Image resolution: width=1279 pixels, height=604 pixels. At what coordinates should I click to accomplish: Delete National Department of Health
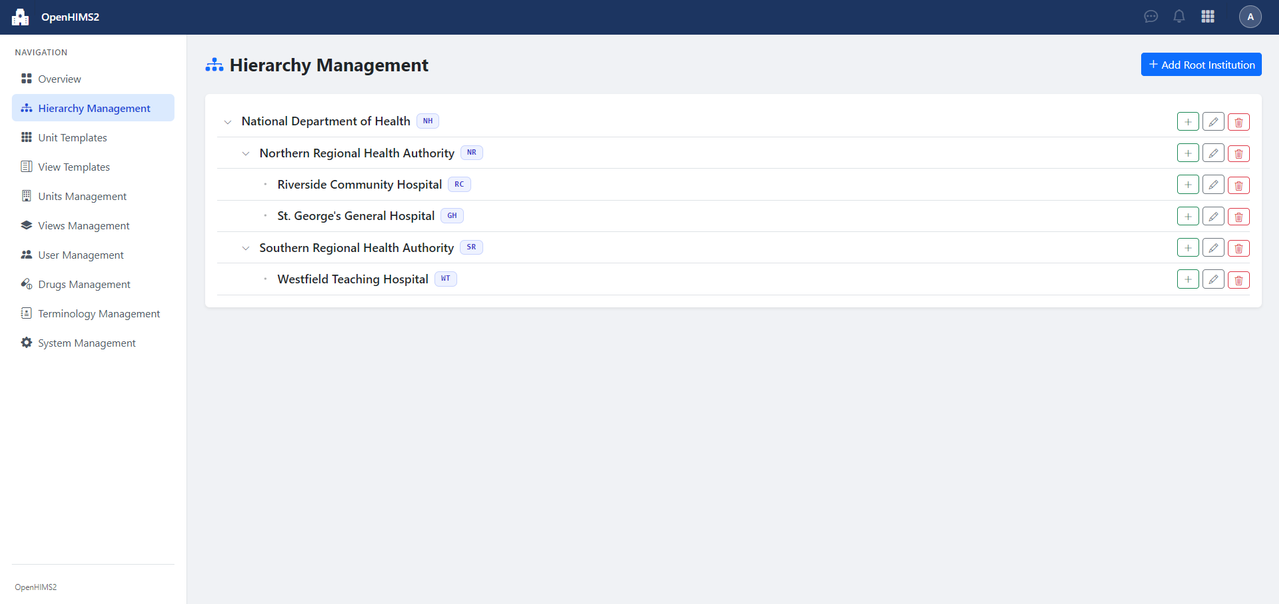coord(1239,122)
